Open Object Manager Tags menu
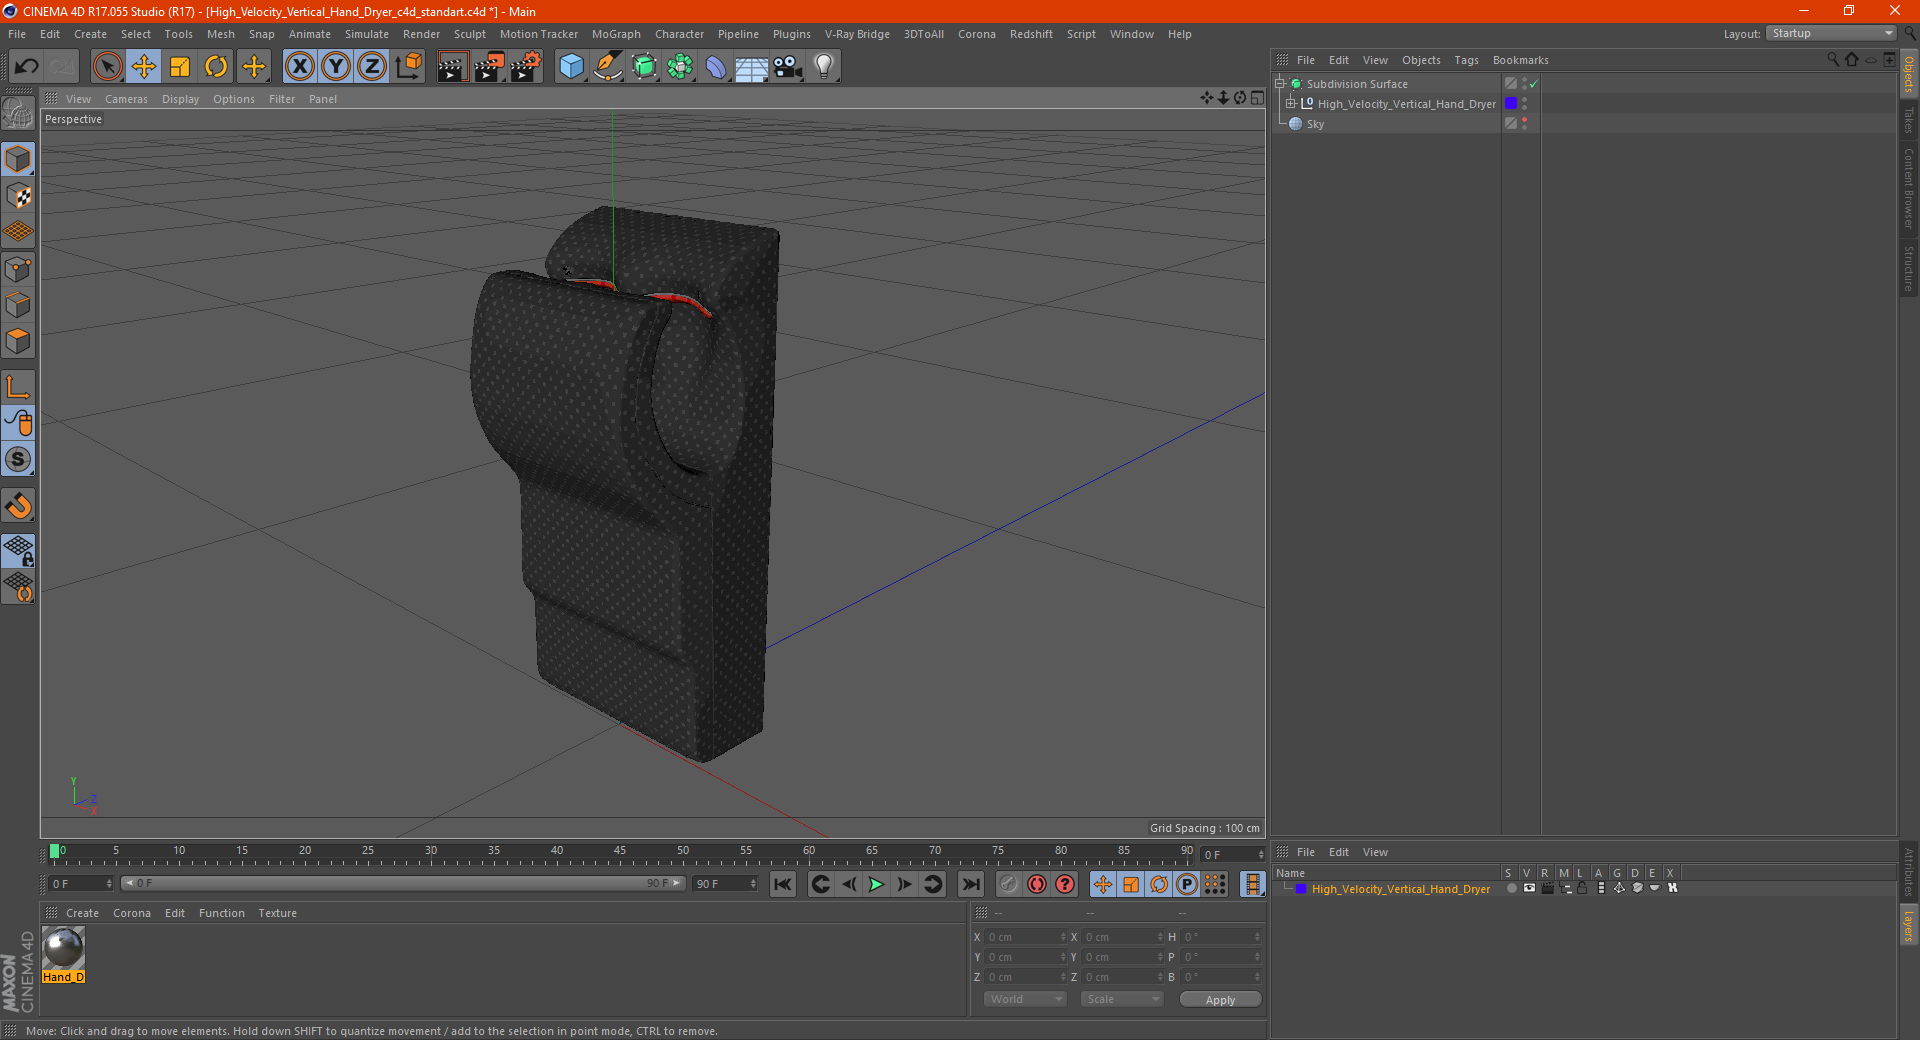1920x1040 pixels. click(x=1466, y=60)
